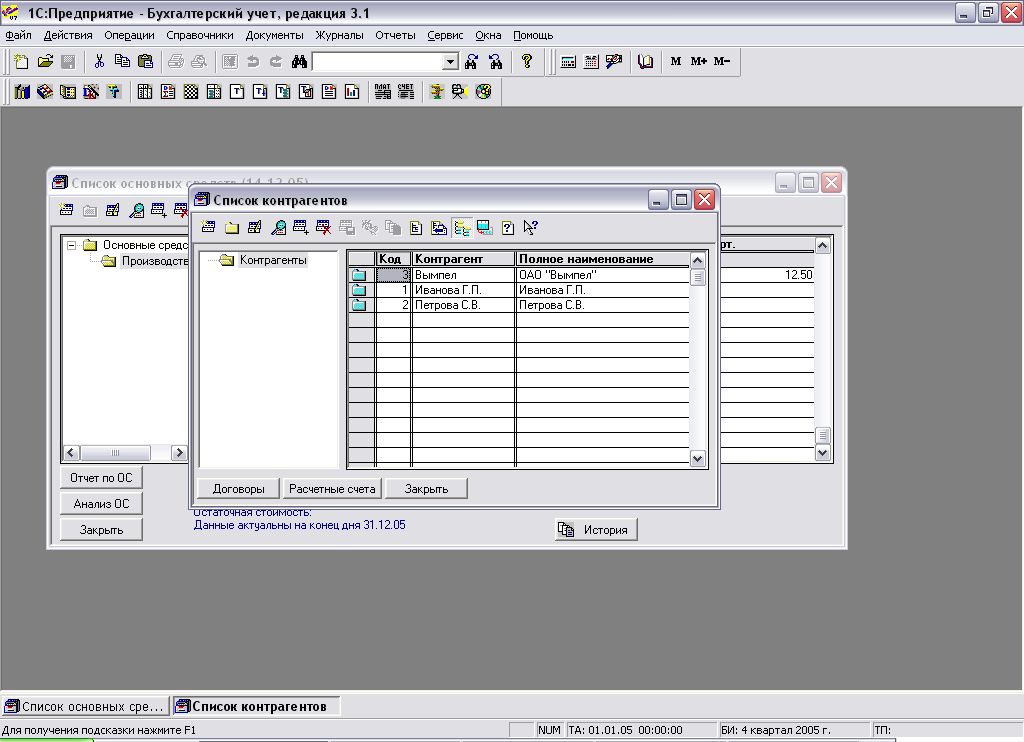Click the M+ memory button
Screen dimensions: 1024x742
click(698, 62)
